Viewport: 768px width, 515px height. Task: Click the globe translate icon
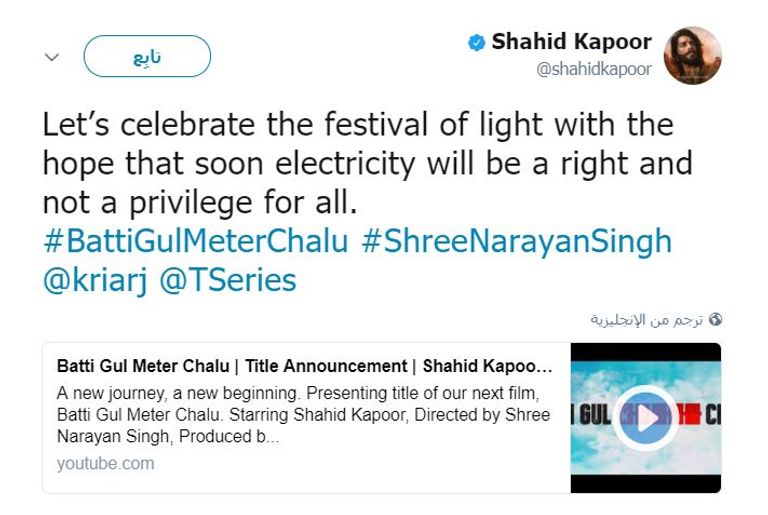714,320
